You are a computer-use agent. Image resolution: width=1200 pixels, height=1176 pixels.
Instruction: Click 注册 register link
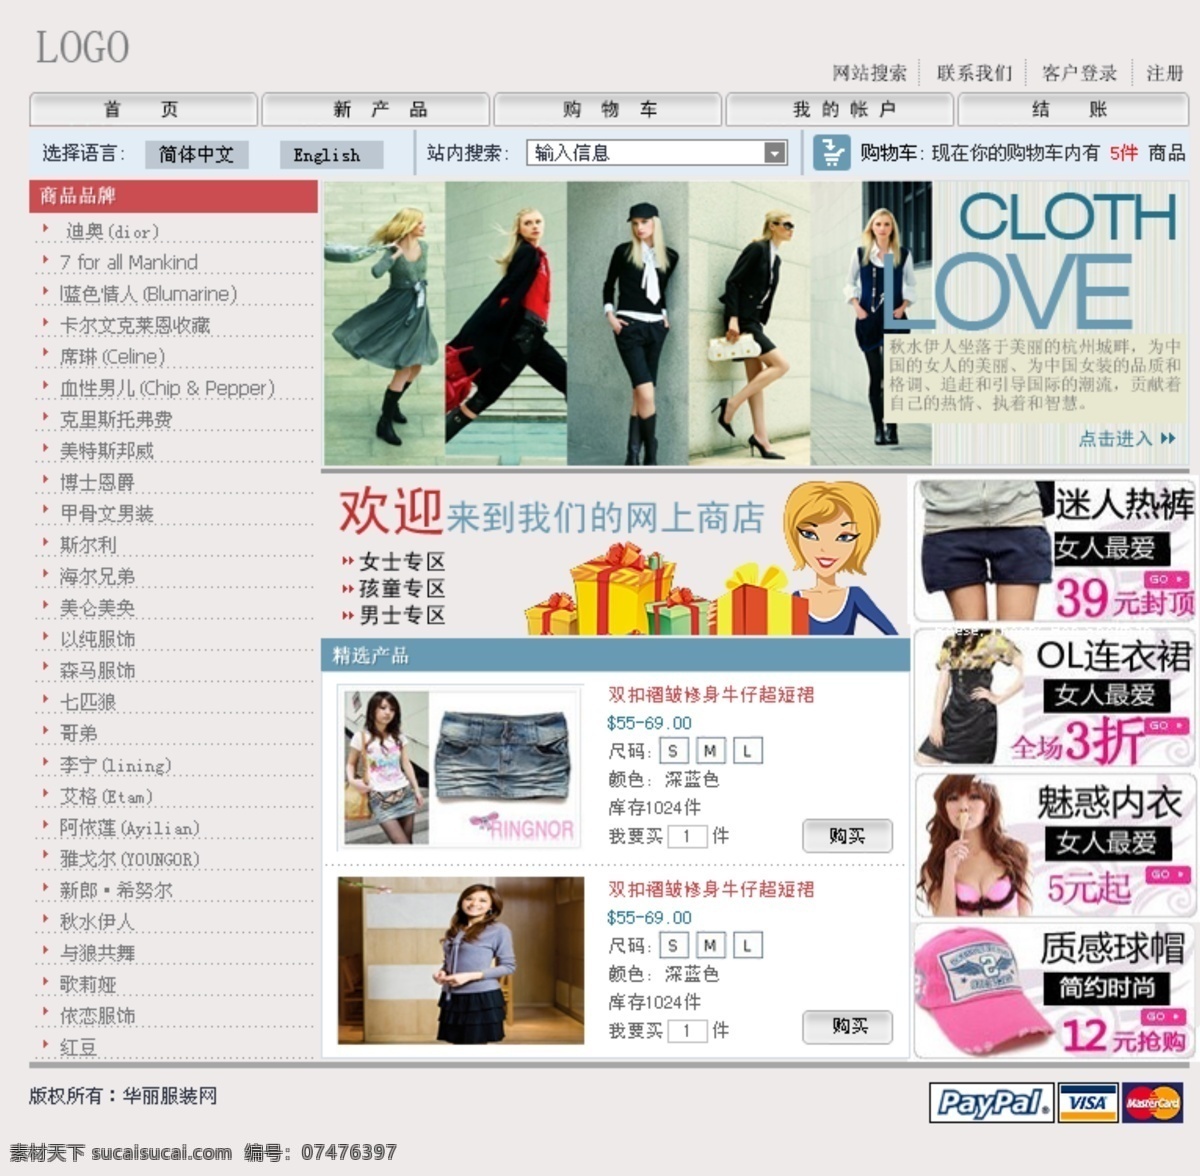click(1164, 73)
